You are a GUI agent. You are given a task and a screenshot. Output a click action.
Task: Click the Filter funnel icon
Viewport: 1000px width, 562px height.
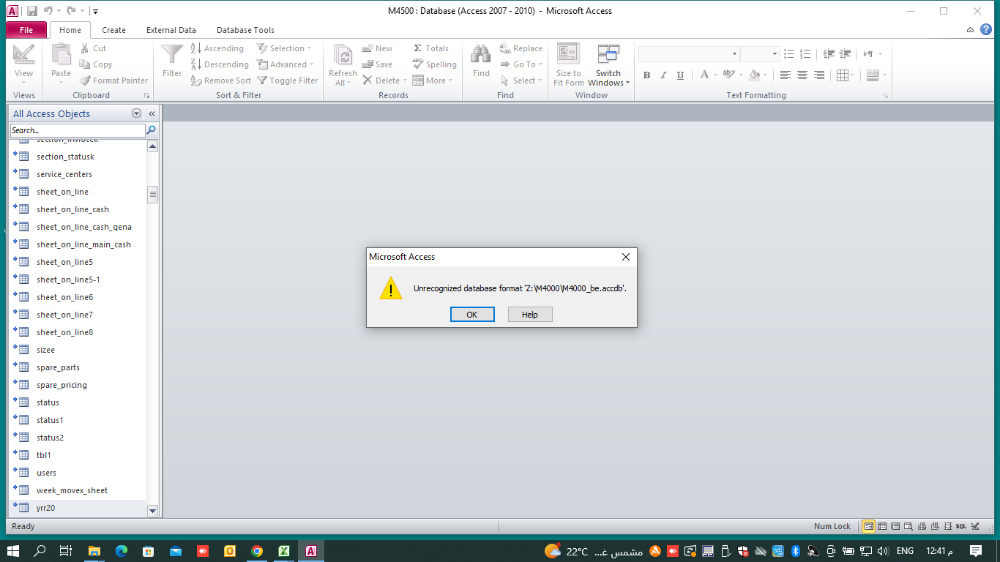[x=172, y=55]
